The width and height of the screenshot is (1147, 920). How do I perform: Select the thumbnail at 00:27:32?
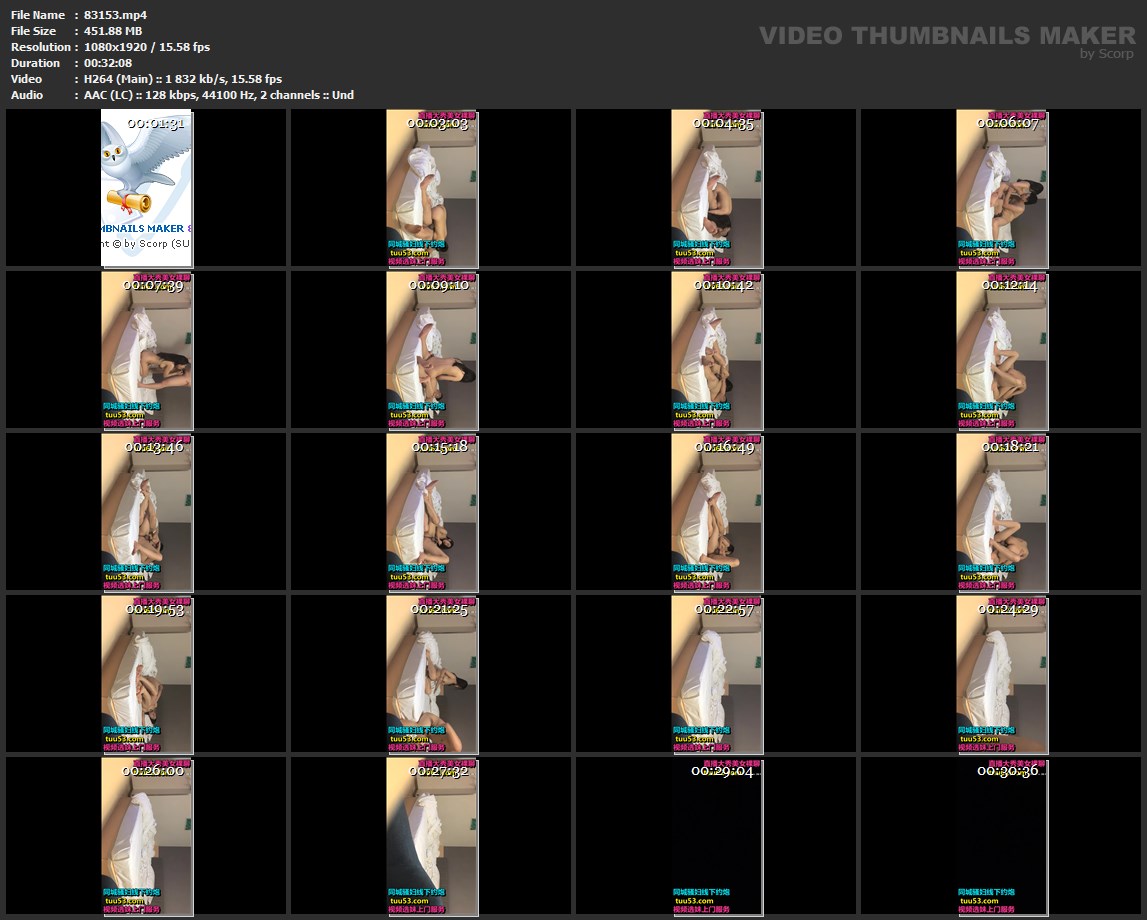tap(432, 836)
